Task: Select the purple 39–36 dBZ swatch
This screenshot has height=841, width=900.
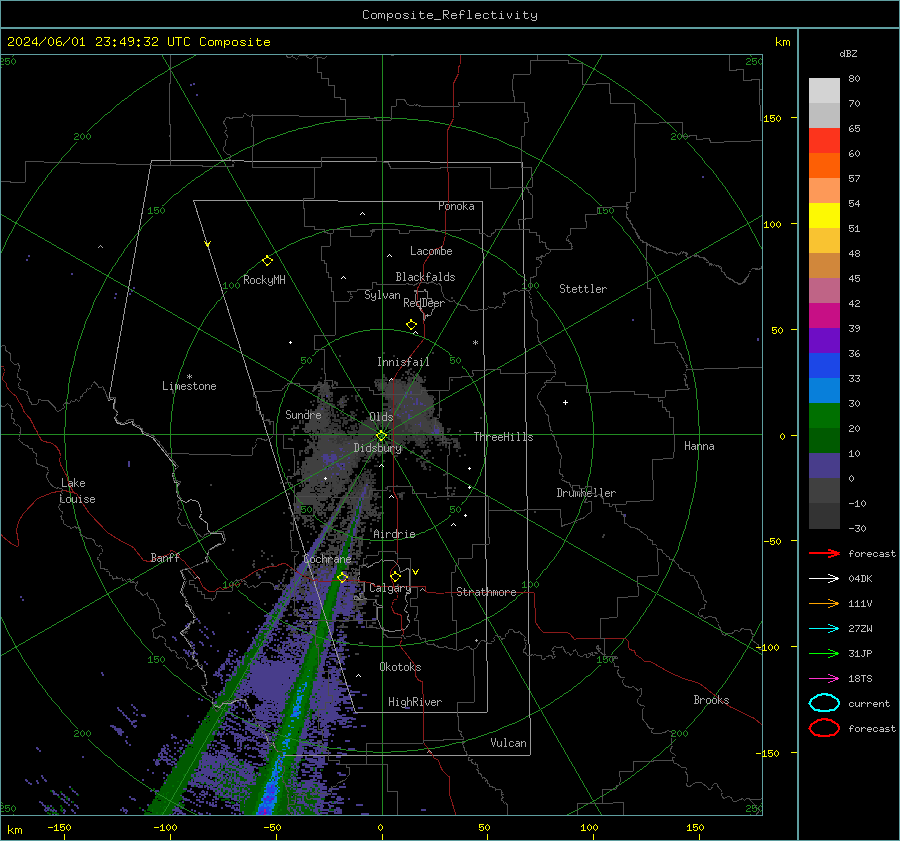Action: tap(824, 340)
